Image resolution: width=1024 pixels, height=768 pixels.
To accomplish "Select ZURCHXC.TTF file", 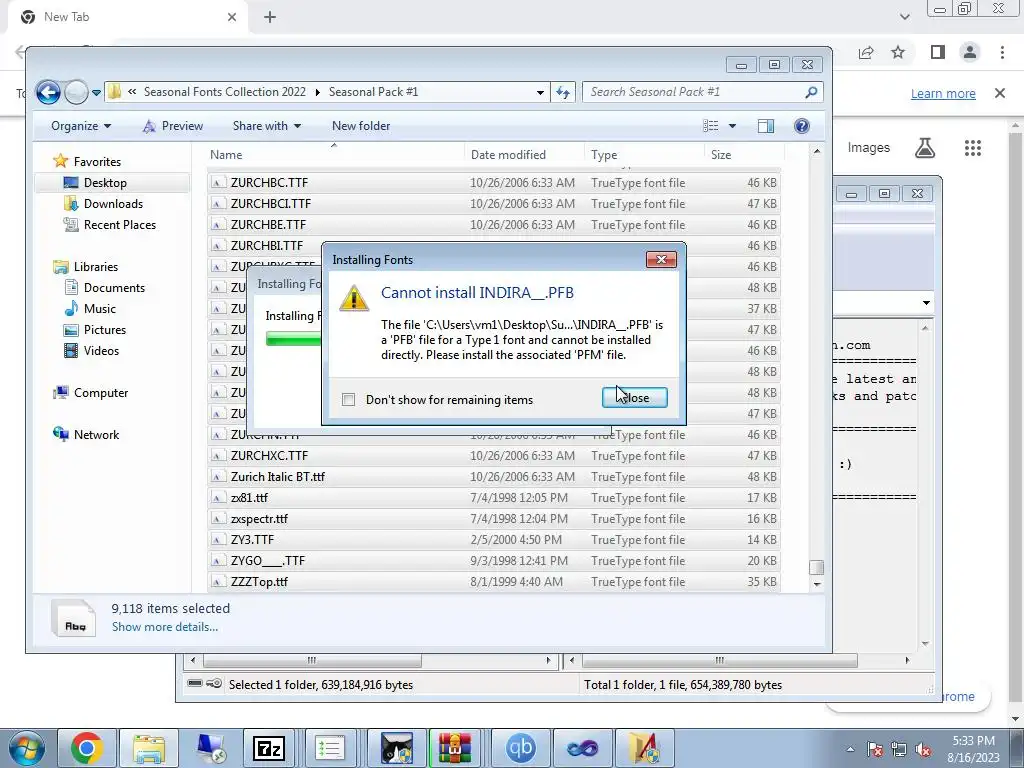I will click(x=494, y=456).
